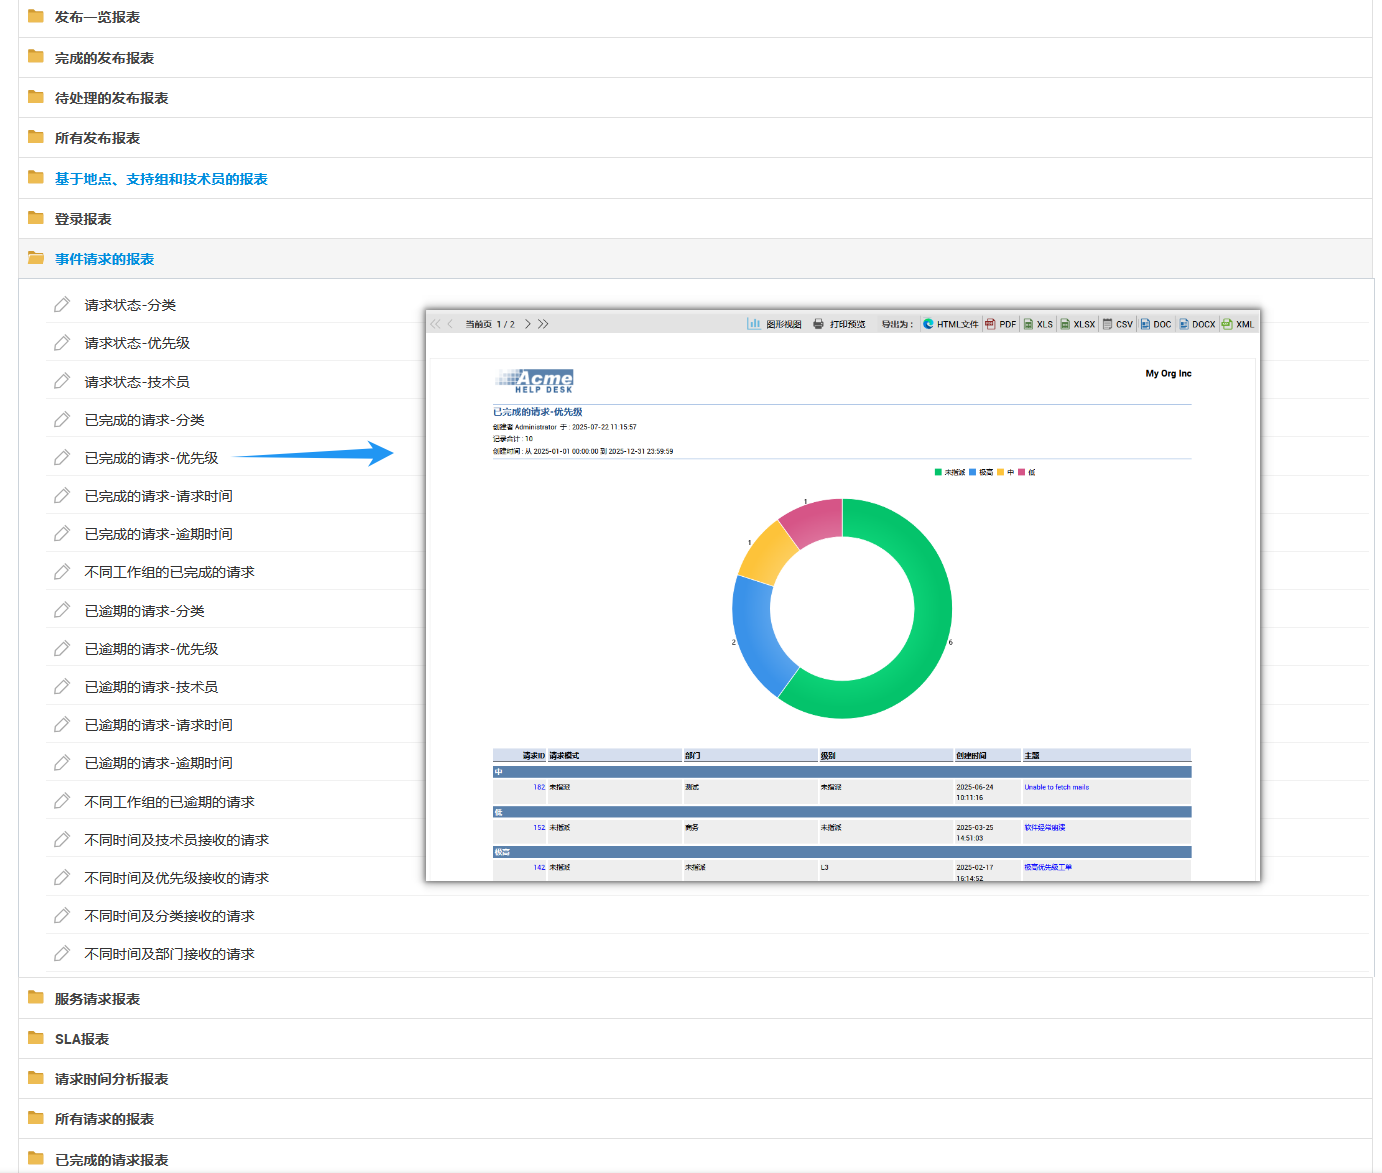
Task: Expand the 服务请求报表 folder
Action: click(x=97, y=998)
